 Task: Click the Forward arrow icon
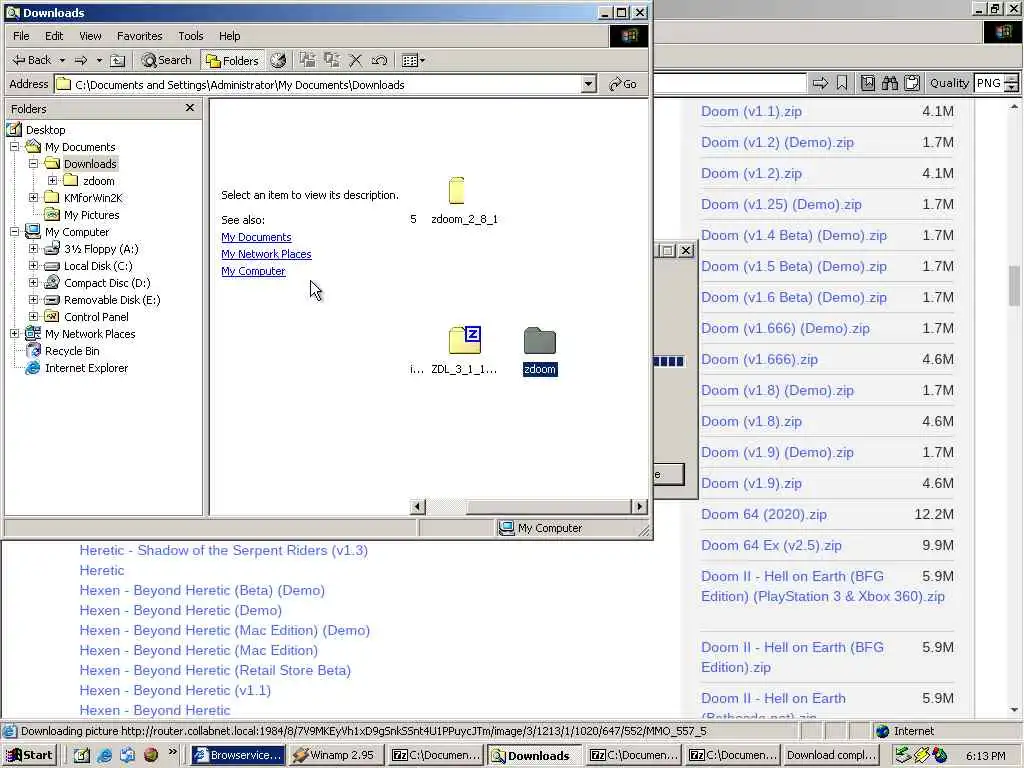click(x=81, y=60)
